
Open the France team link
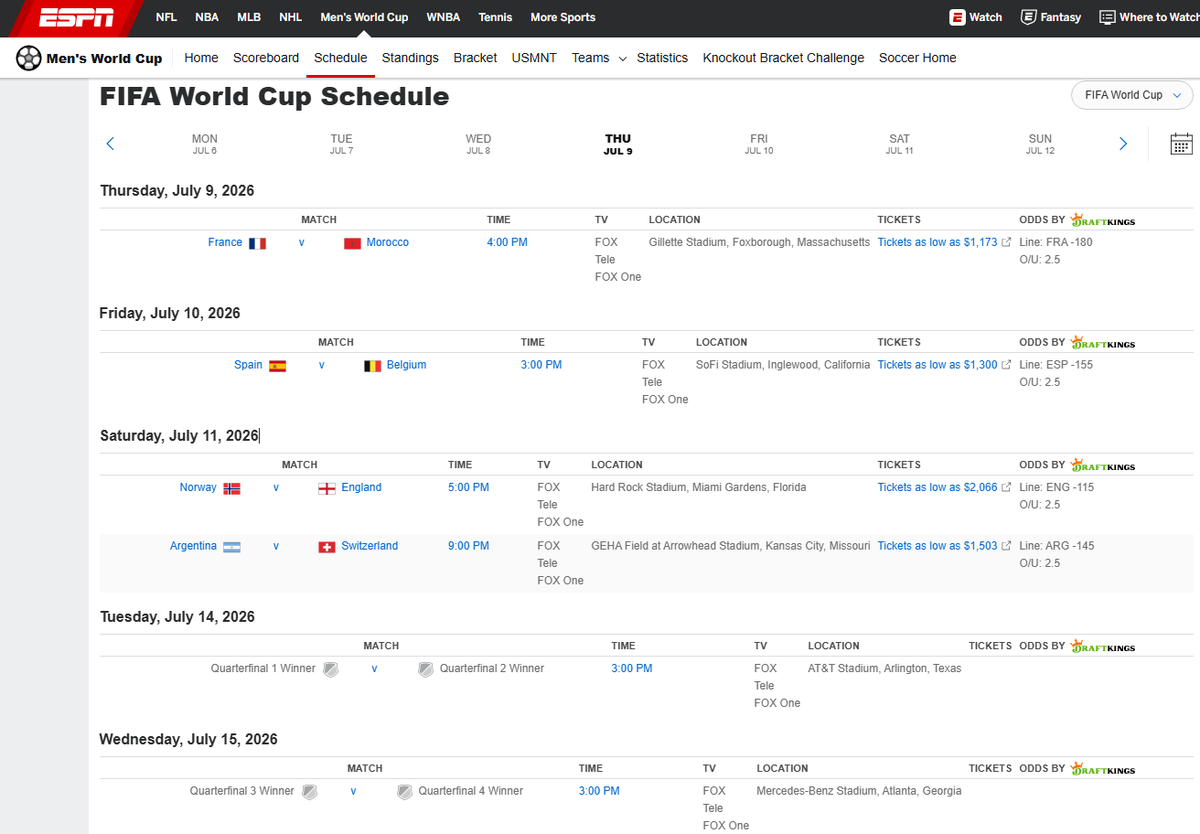pos(225,242)
